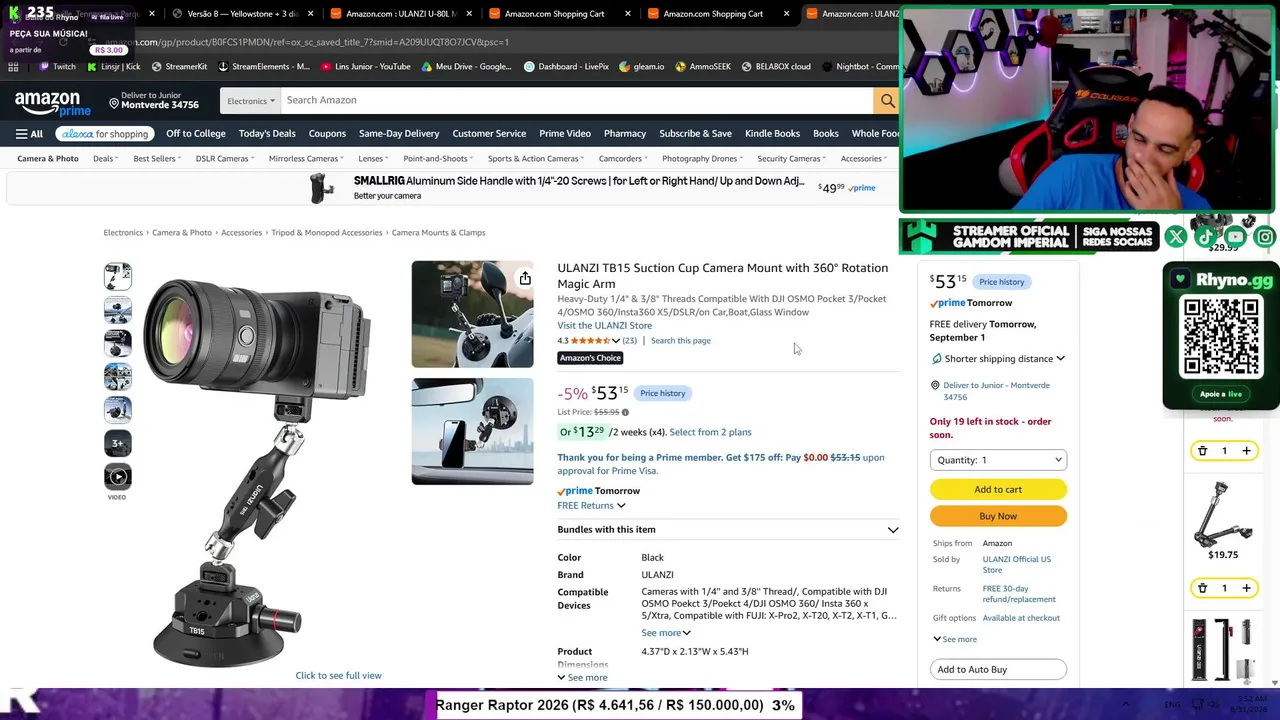The width and height of the screenshot is (1280, 720).
Task: Open Today's Deals nav item
Action: [x=267, y=134]
